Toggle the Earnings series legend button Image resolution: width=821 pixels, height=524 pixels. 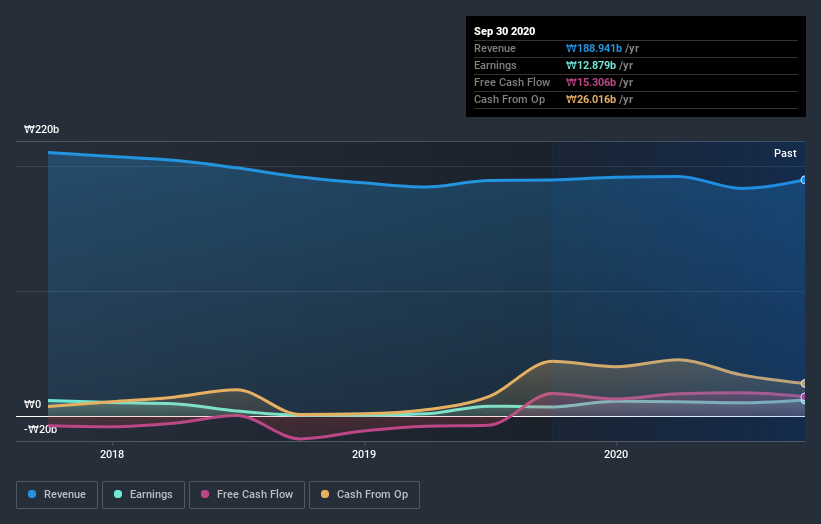[143, 495]
